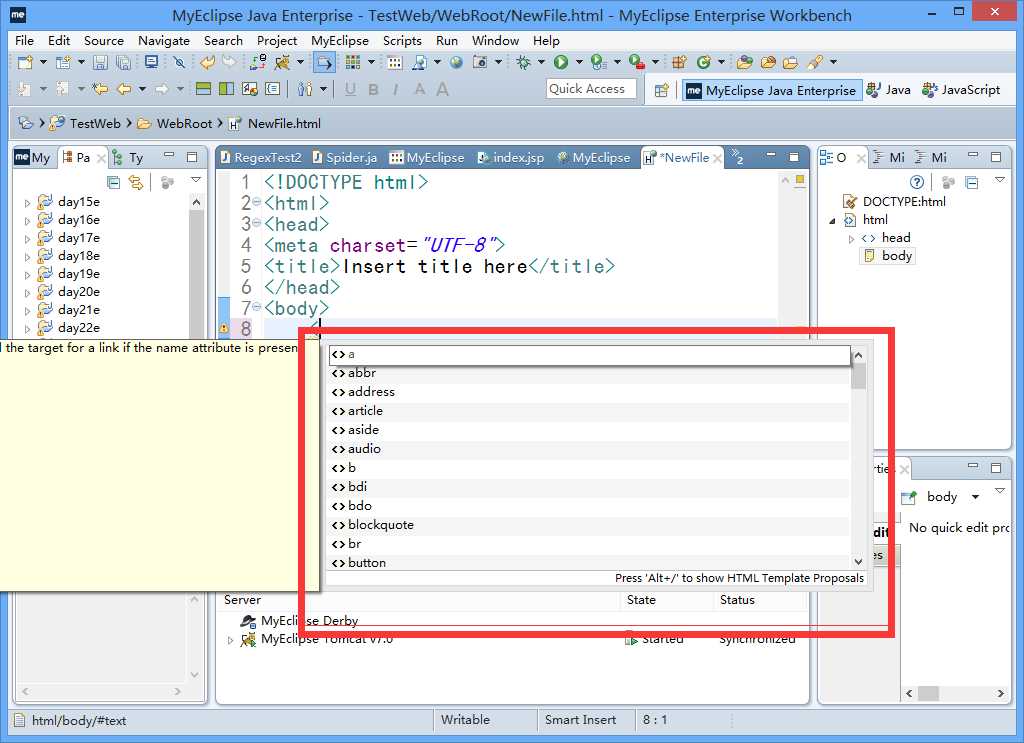
Task: Expand the head node in Outline
Action: (851, 239)
